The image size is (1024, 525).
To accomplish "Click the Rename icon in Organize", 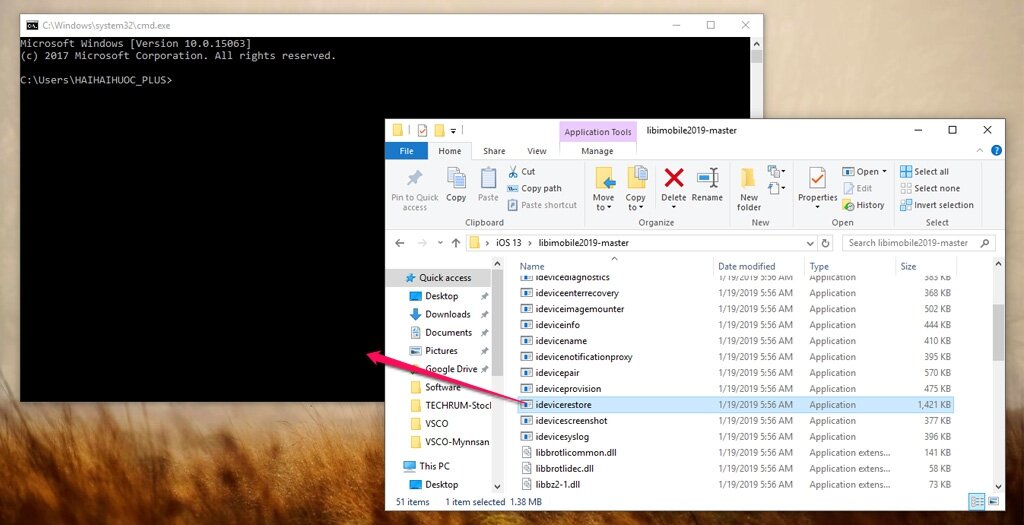I will pos(707,178).
